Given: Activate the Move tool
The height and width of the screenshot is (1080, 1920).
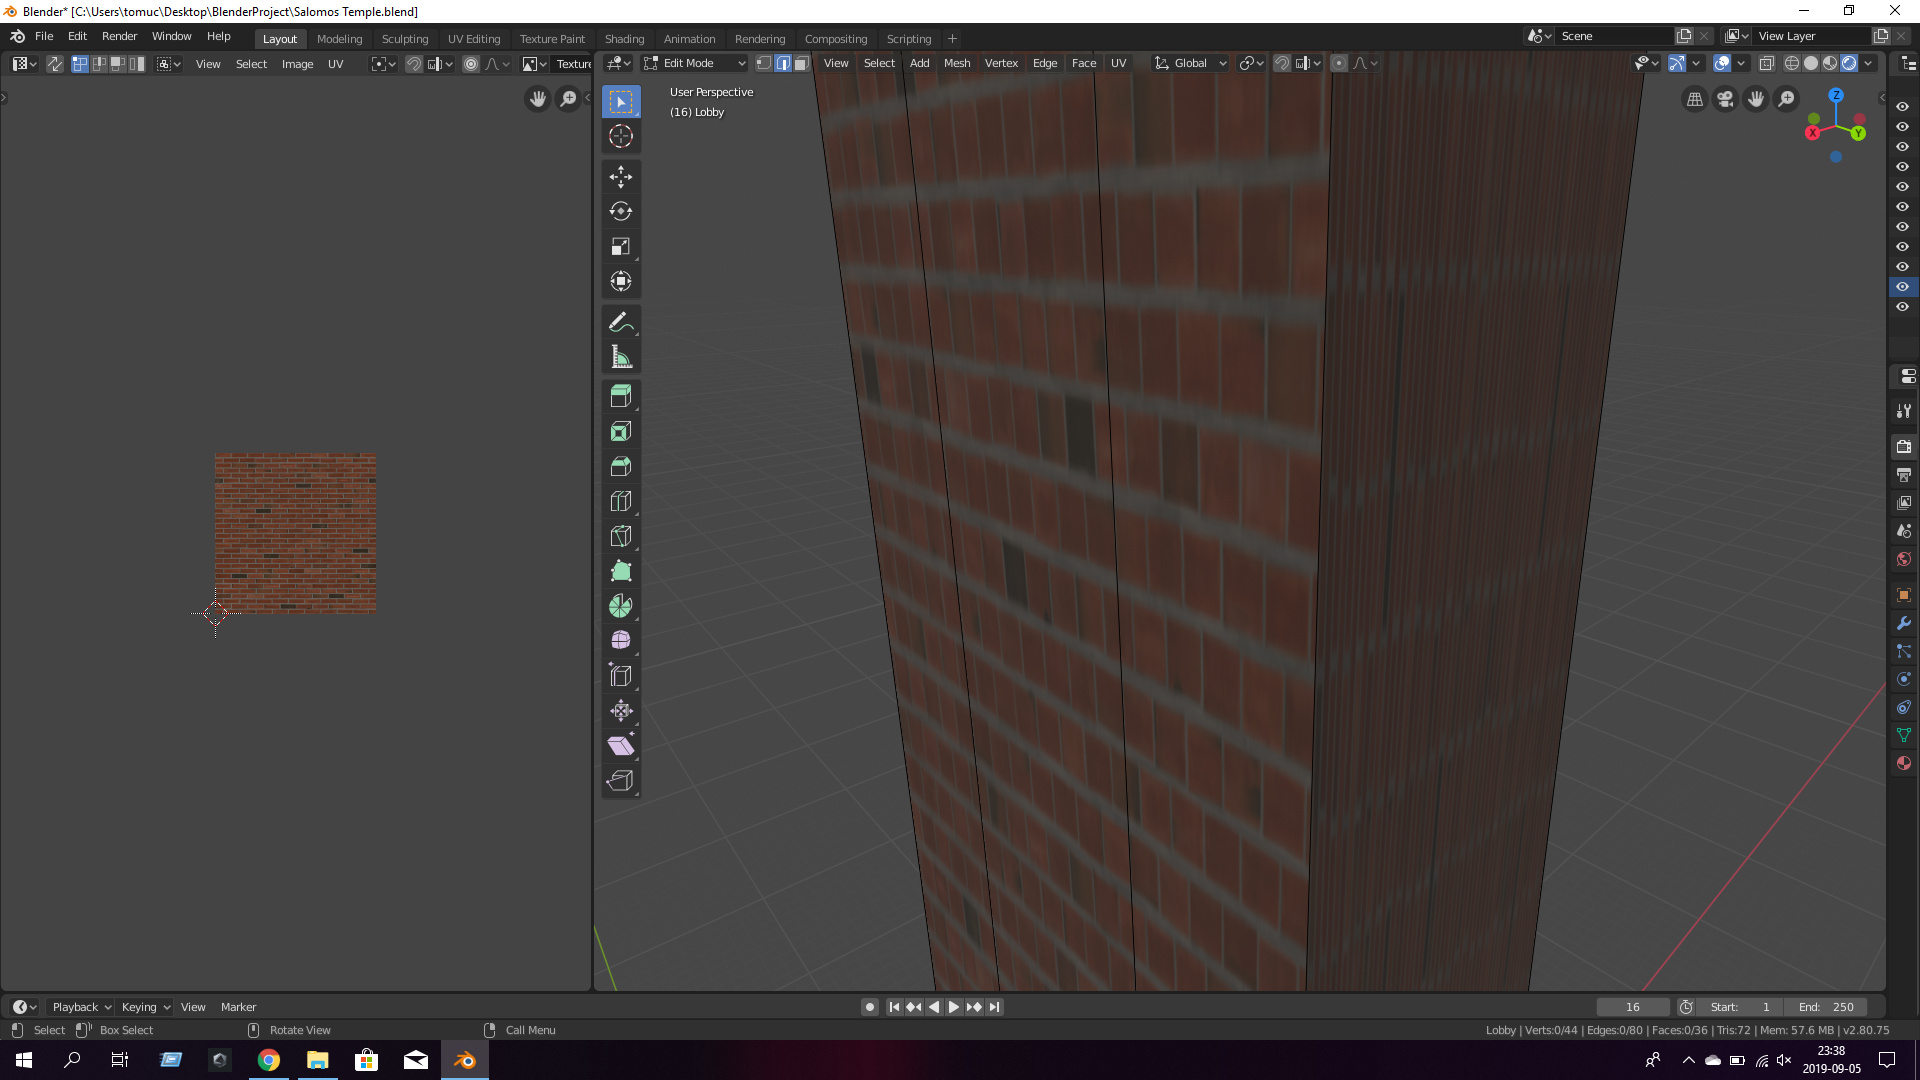Looking at the screenshot, I should 621,177.
